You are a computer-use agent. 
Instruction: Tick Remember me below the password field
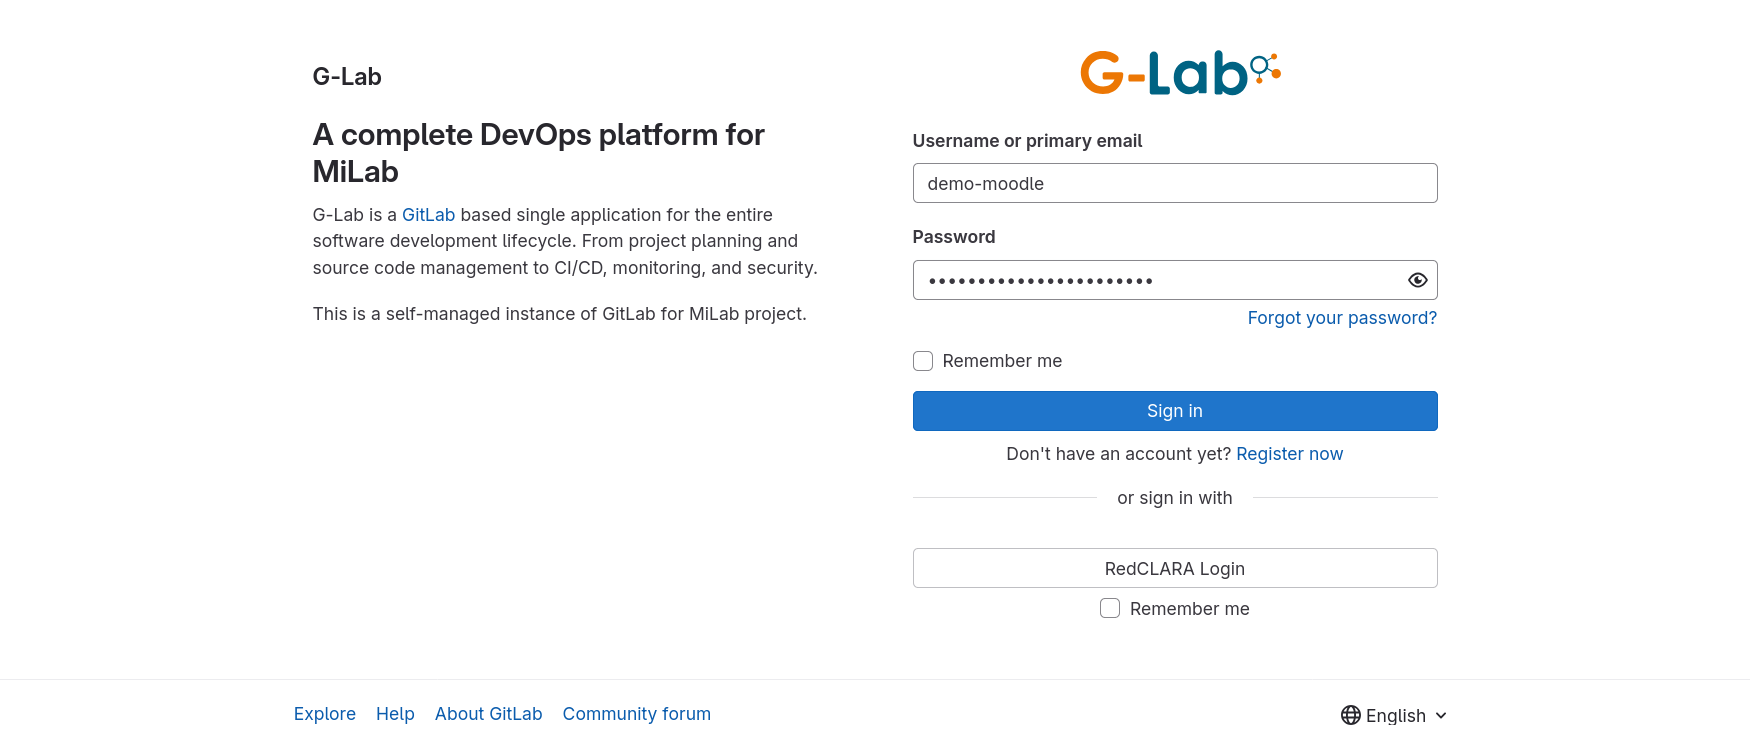(923, 361)
